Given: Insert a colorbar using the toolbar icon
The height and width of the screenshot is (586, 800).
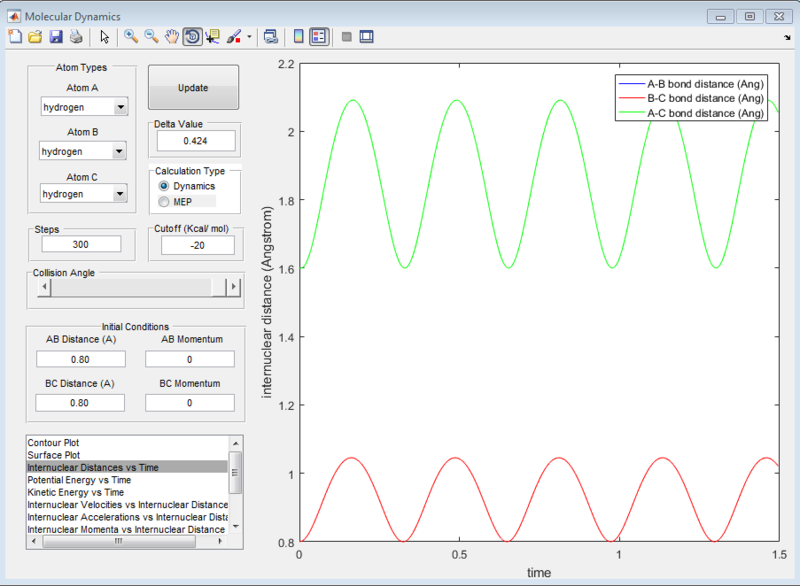Looking at the screenshot, I should (299, 36).
